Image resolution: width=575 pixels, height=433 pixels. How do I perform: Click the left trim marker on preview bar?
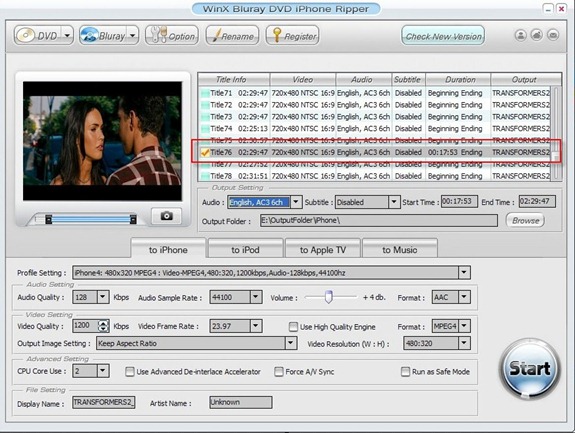48,219
